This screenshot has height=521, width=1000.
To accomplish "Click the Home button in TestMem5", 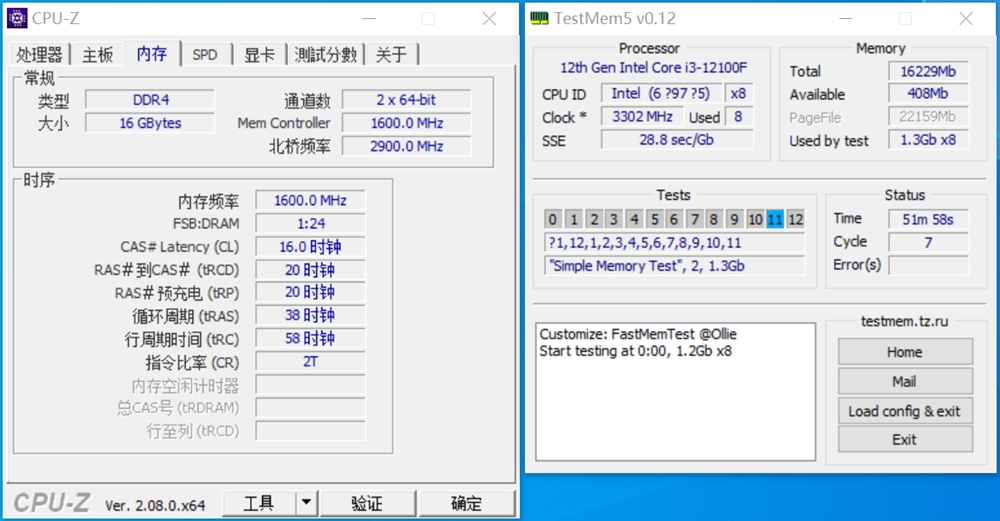I will click(x=905, y=352).
